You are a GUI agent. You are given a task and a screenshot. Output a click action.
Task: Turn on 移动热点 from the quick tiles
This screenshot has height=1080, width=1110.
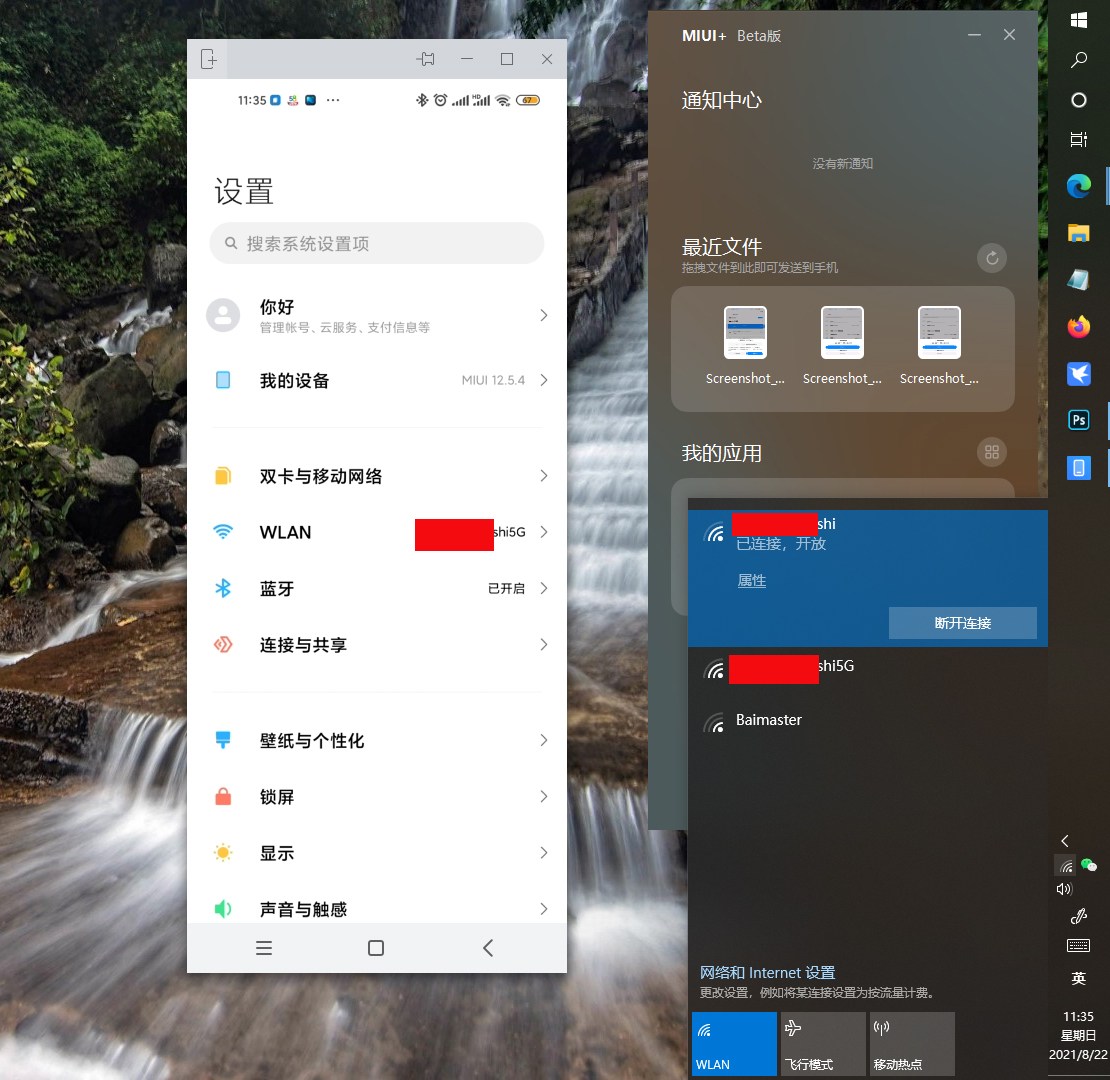911,1043
